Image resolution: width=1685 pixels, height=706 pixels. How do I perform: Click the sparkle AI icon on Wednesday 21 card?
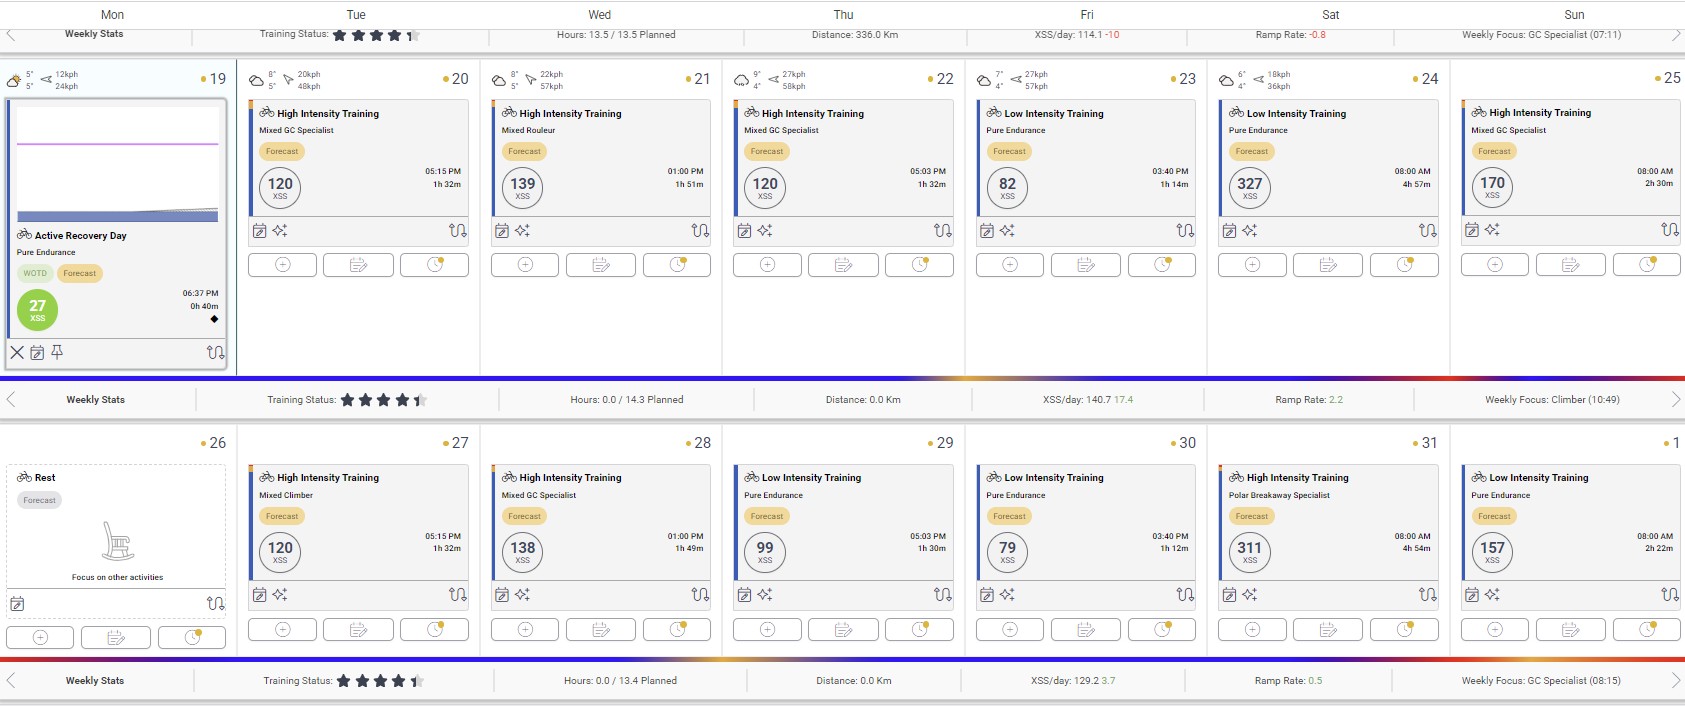click(x=523, y=231)
